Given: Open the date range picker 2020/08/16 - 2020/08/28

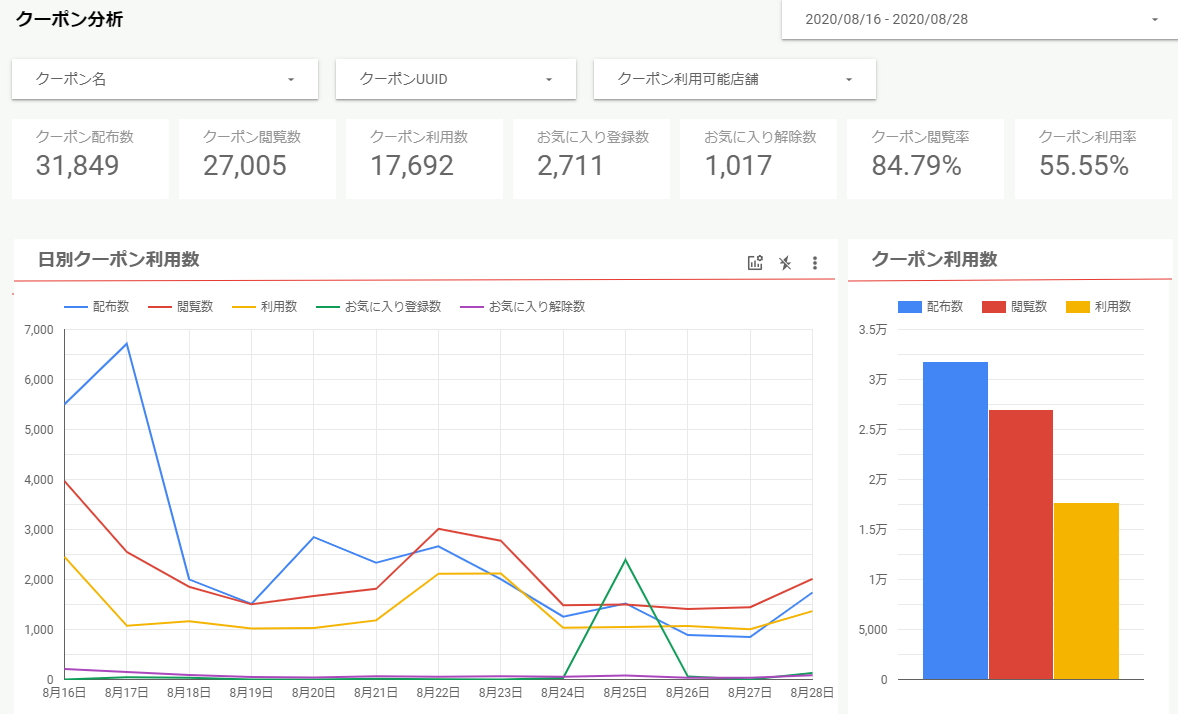Looking at the screenshot, I should pos(980,19).
